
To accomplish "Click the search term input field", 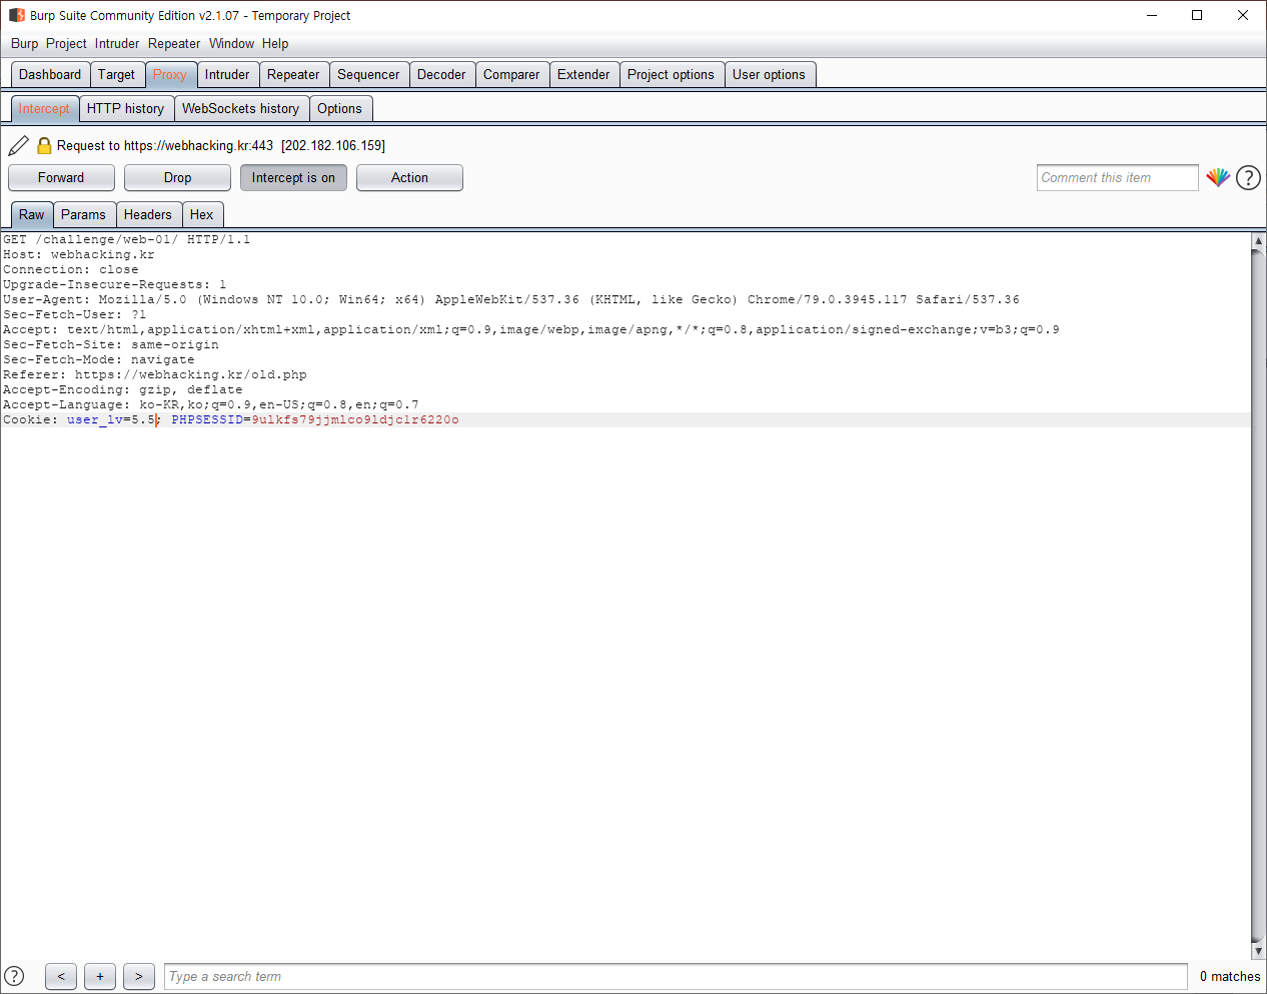I will (676, 977).
